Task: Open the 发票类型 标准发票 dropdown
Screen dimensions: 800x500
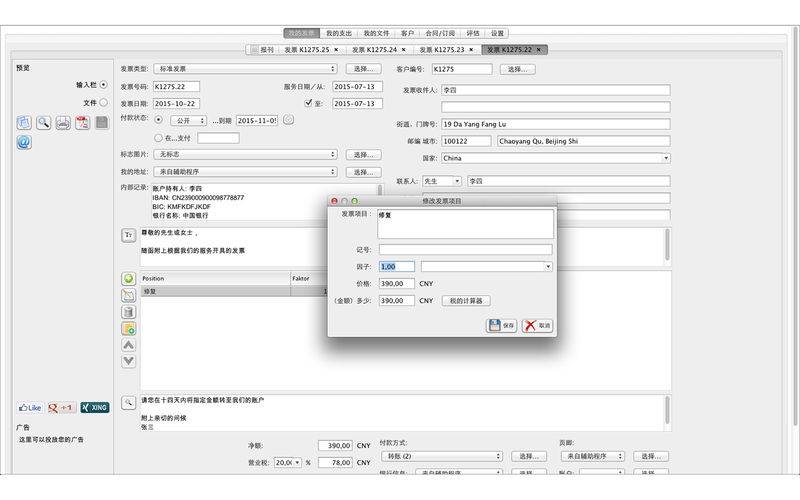Action: [x=245, y=69]
